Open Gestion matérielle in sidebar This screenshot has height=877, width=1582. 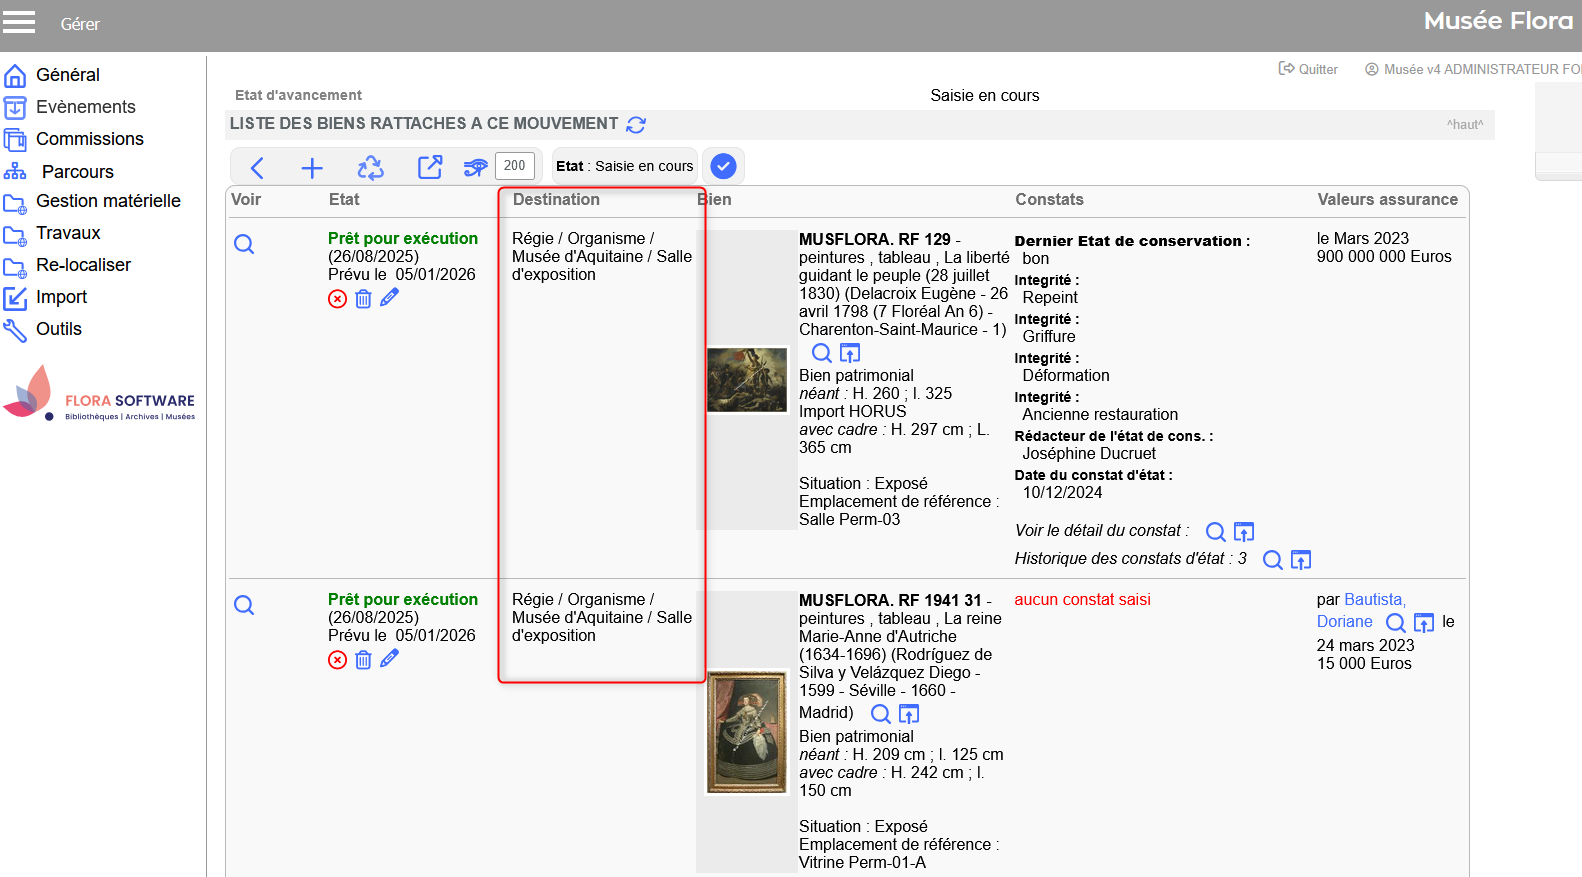[x=108, y=201]
